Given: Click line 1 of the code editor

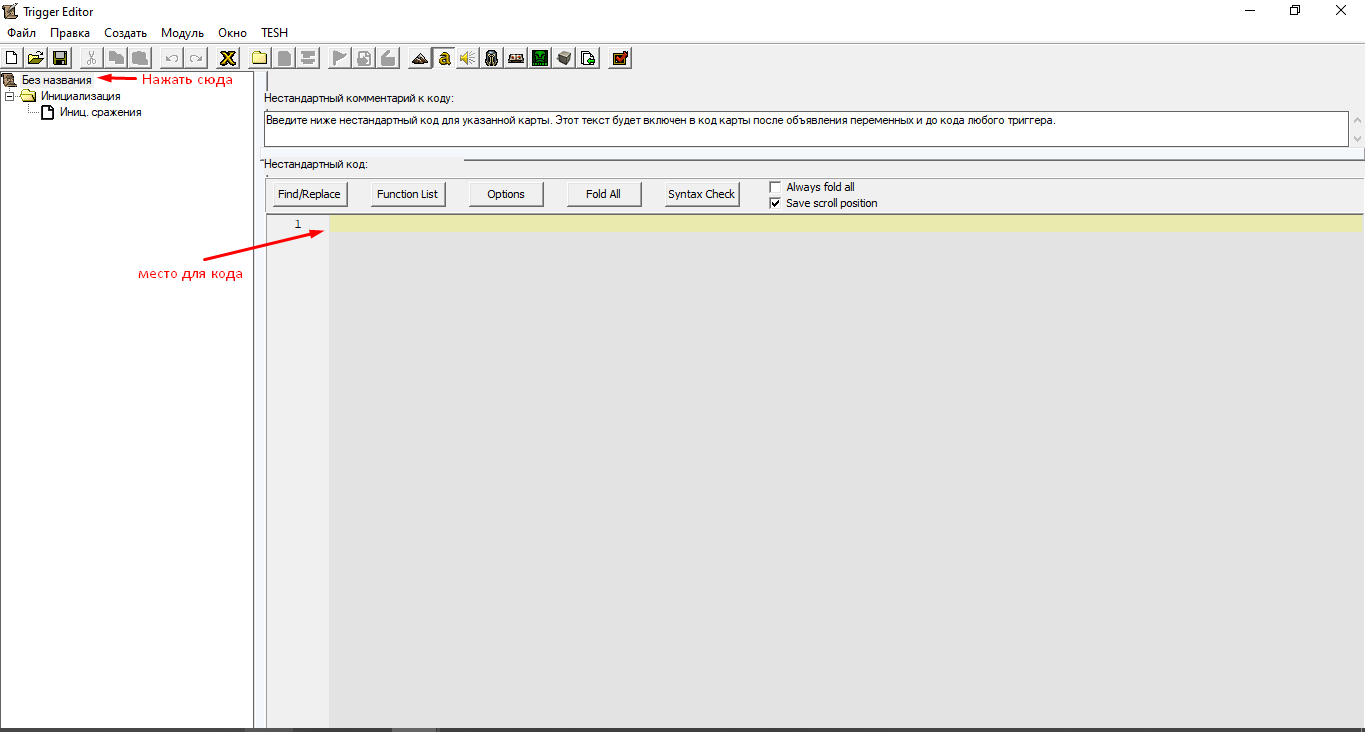Looking at the screenshot, I should (x=846, y=224).
